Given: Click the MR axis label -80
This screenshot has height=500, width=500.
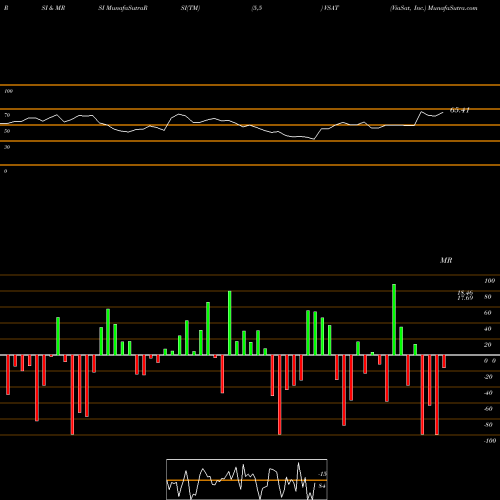Looking at the screenshot, I should (488, 425).
